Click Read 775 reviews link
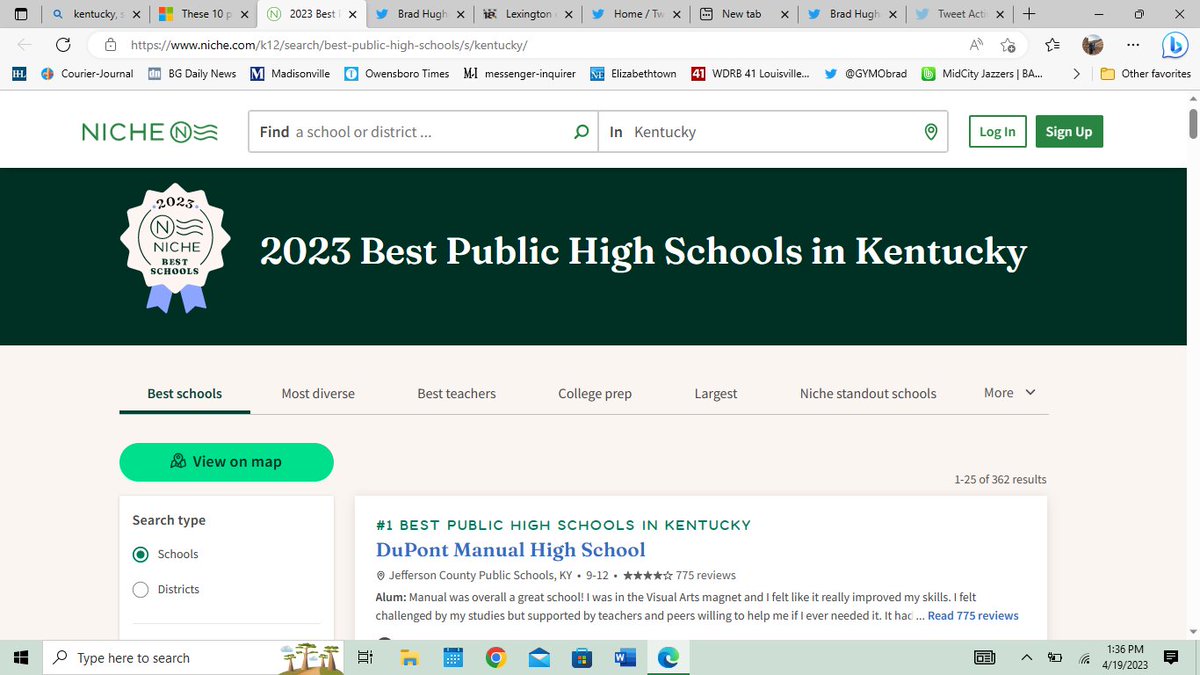The height and width of the screenshot is (675, 1200). coord(973,615)
